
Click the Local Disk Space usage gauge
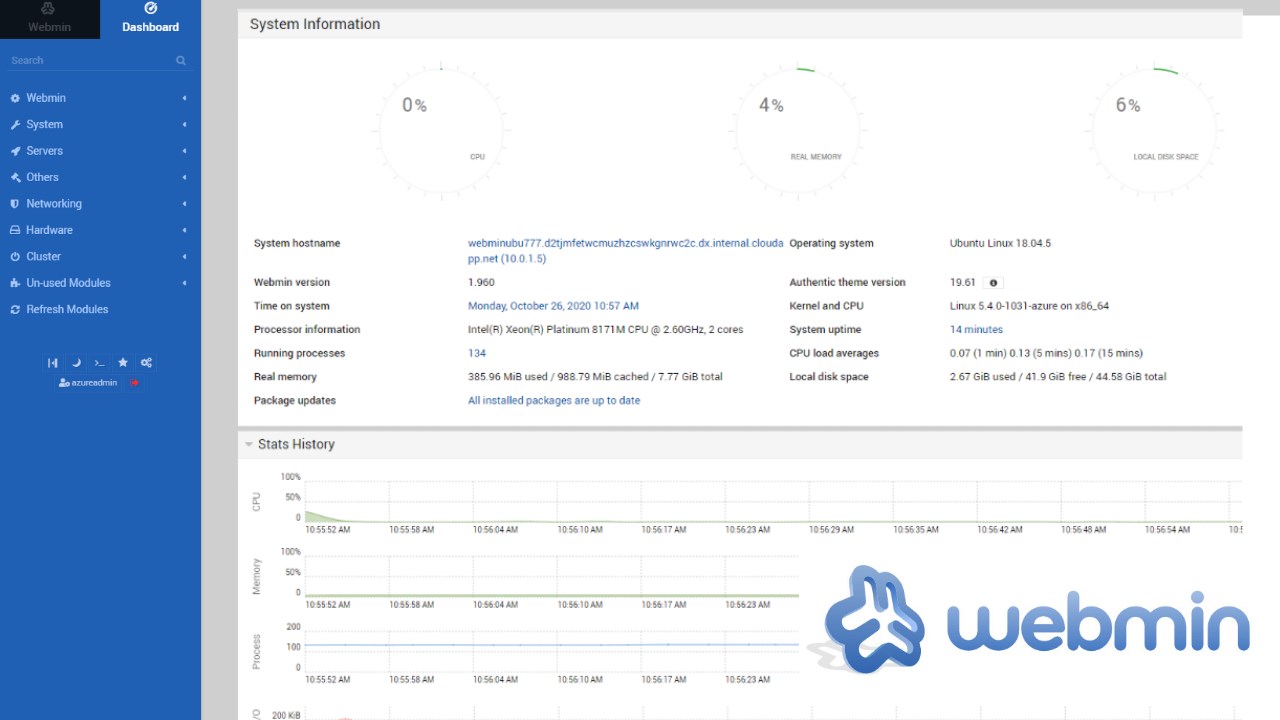pos(1155,131)
